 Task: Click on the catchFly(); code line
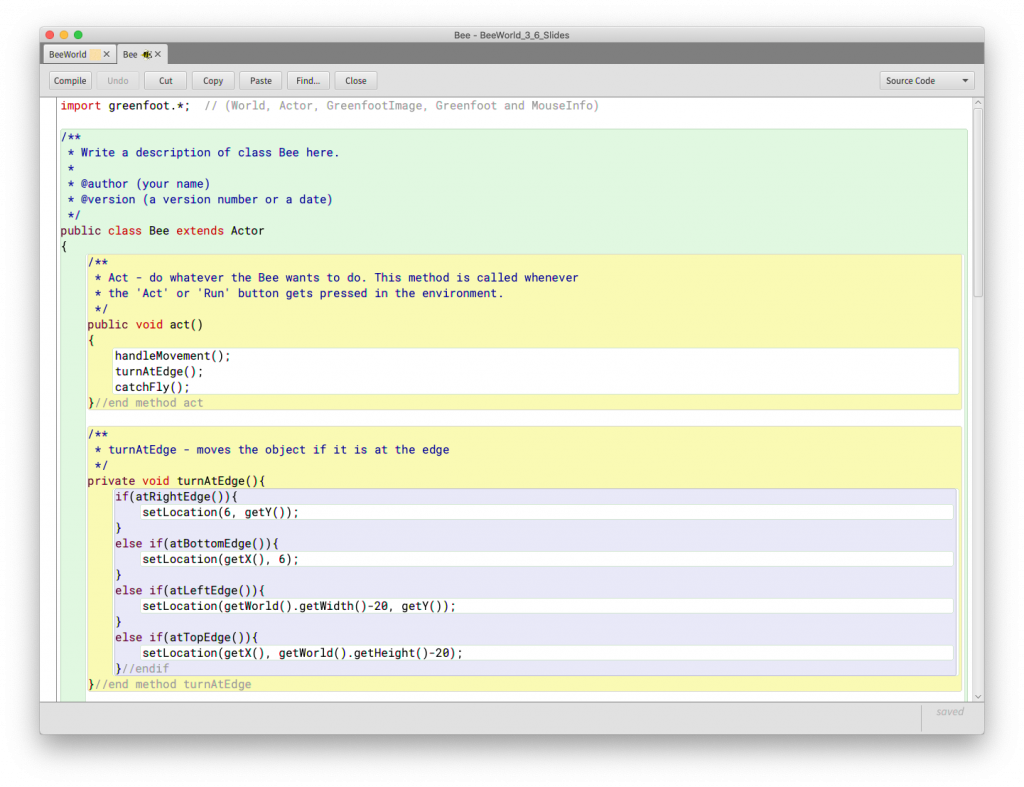[152, 387]
